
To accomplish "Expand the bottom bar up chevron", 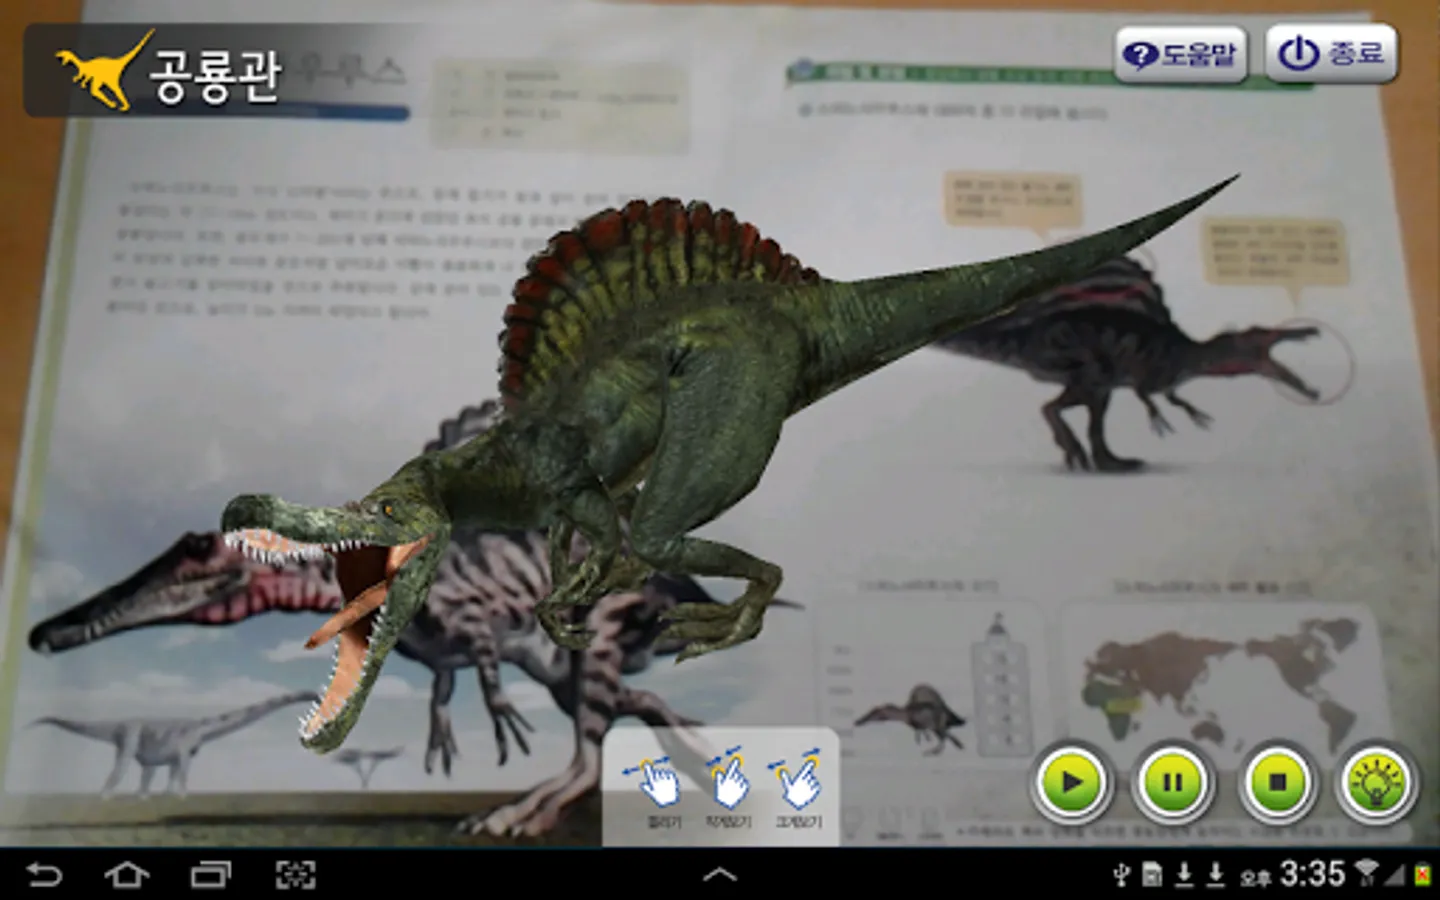I will tap(720, 875).
